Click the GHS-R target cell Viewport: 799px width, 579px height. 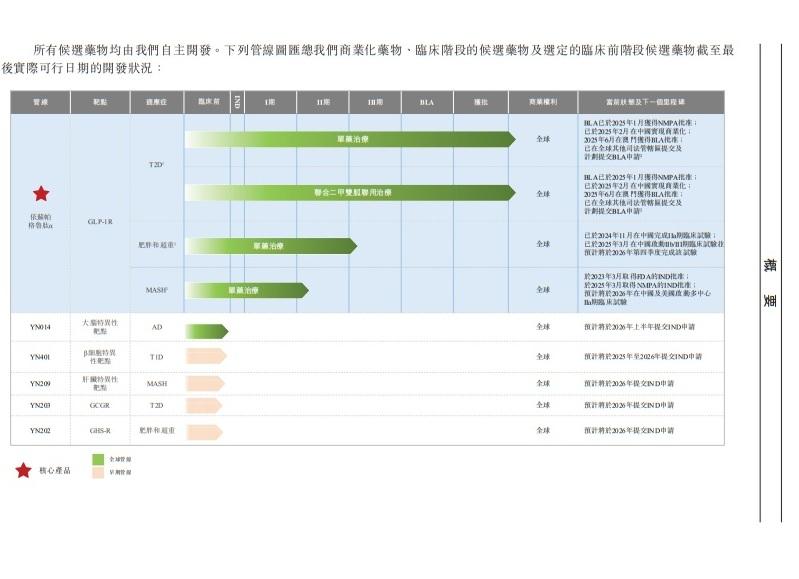pyautogui.click(x=99, y=431)
